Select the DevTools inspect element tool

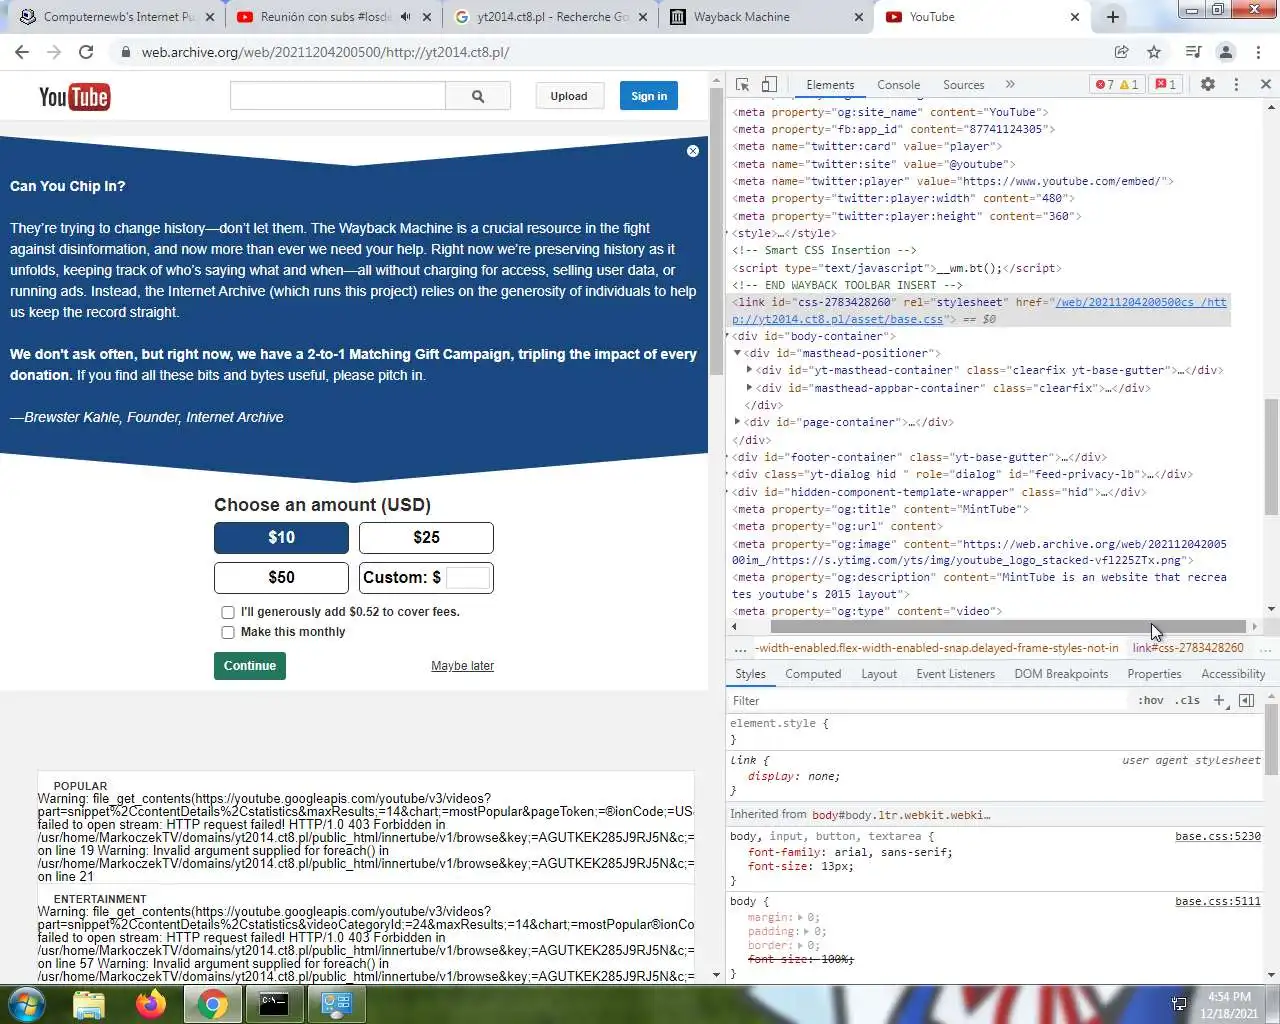click(x=742, y=85)
